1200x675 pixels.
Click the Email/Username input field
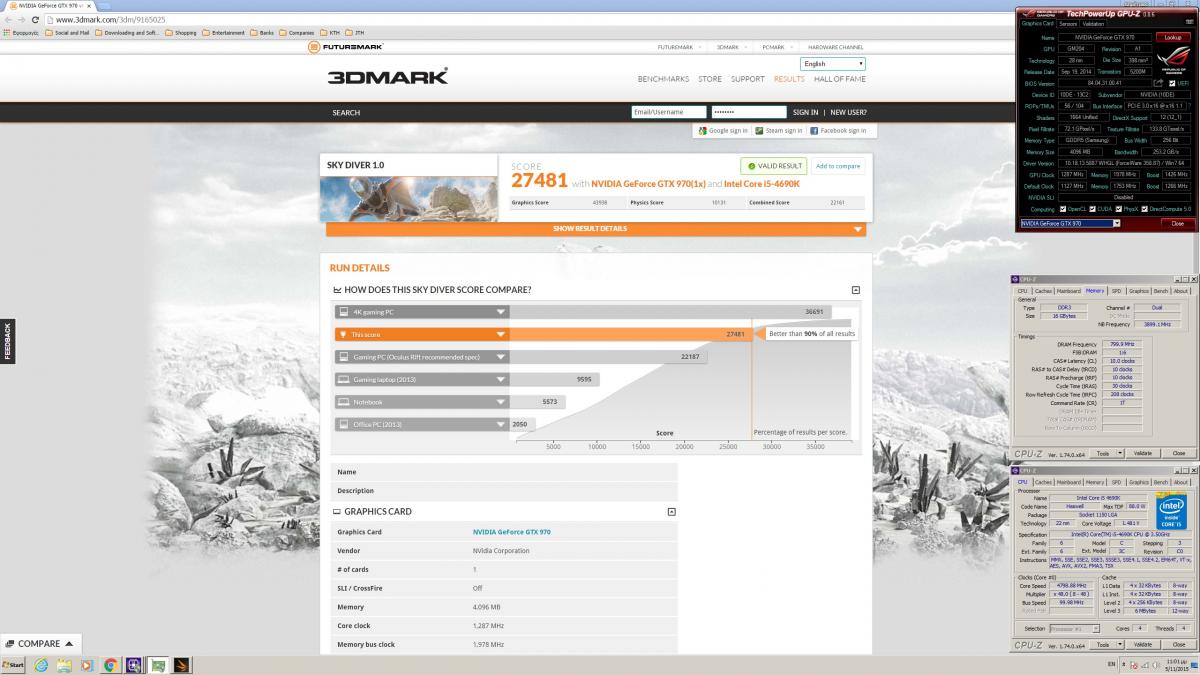click(x=669, y=112)
